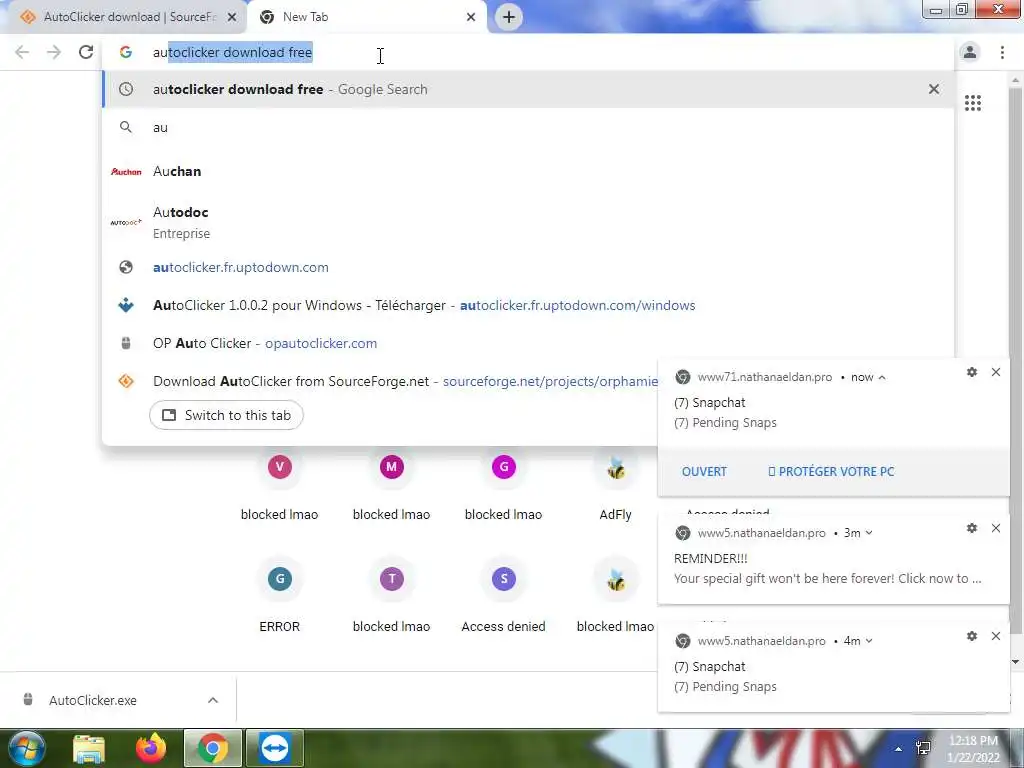Expand the REMINDER notification chevron
Screen dimensions: 1024x768
[869, 533]
